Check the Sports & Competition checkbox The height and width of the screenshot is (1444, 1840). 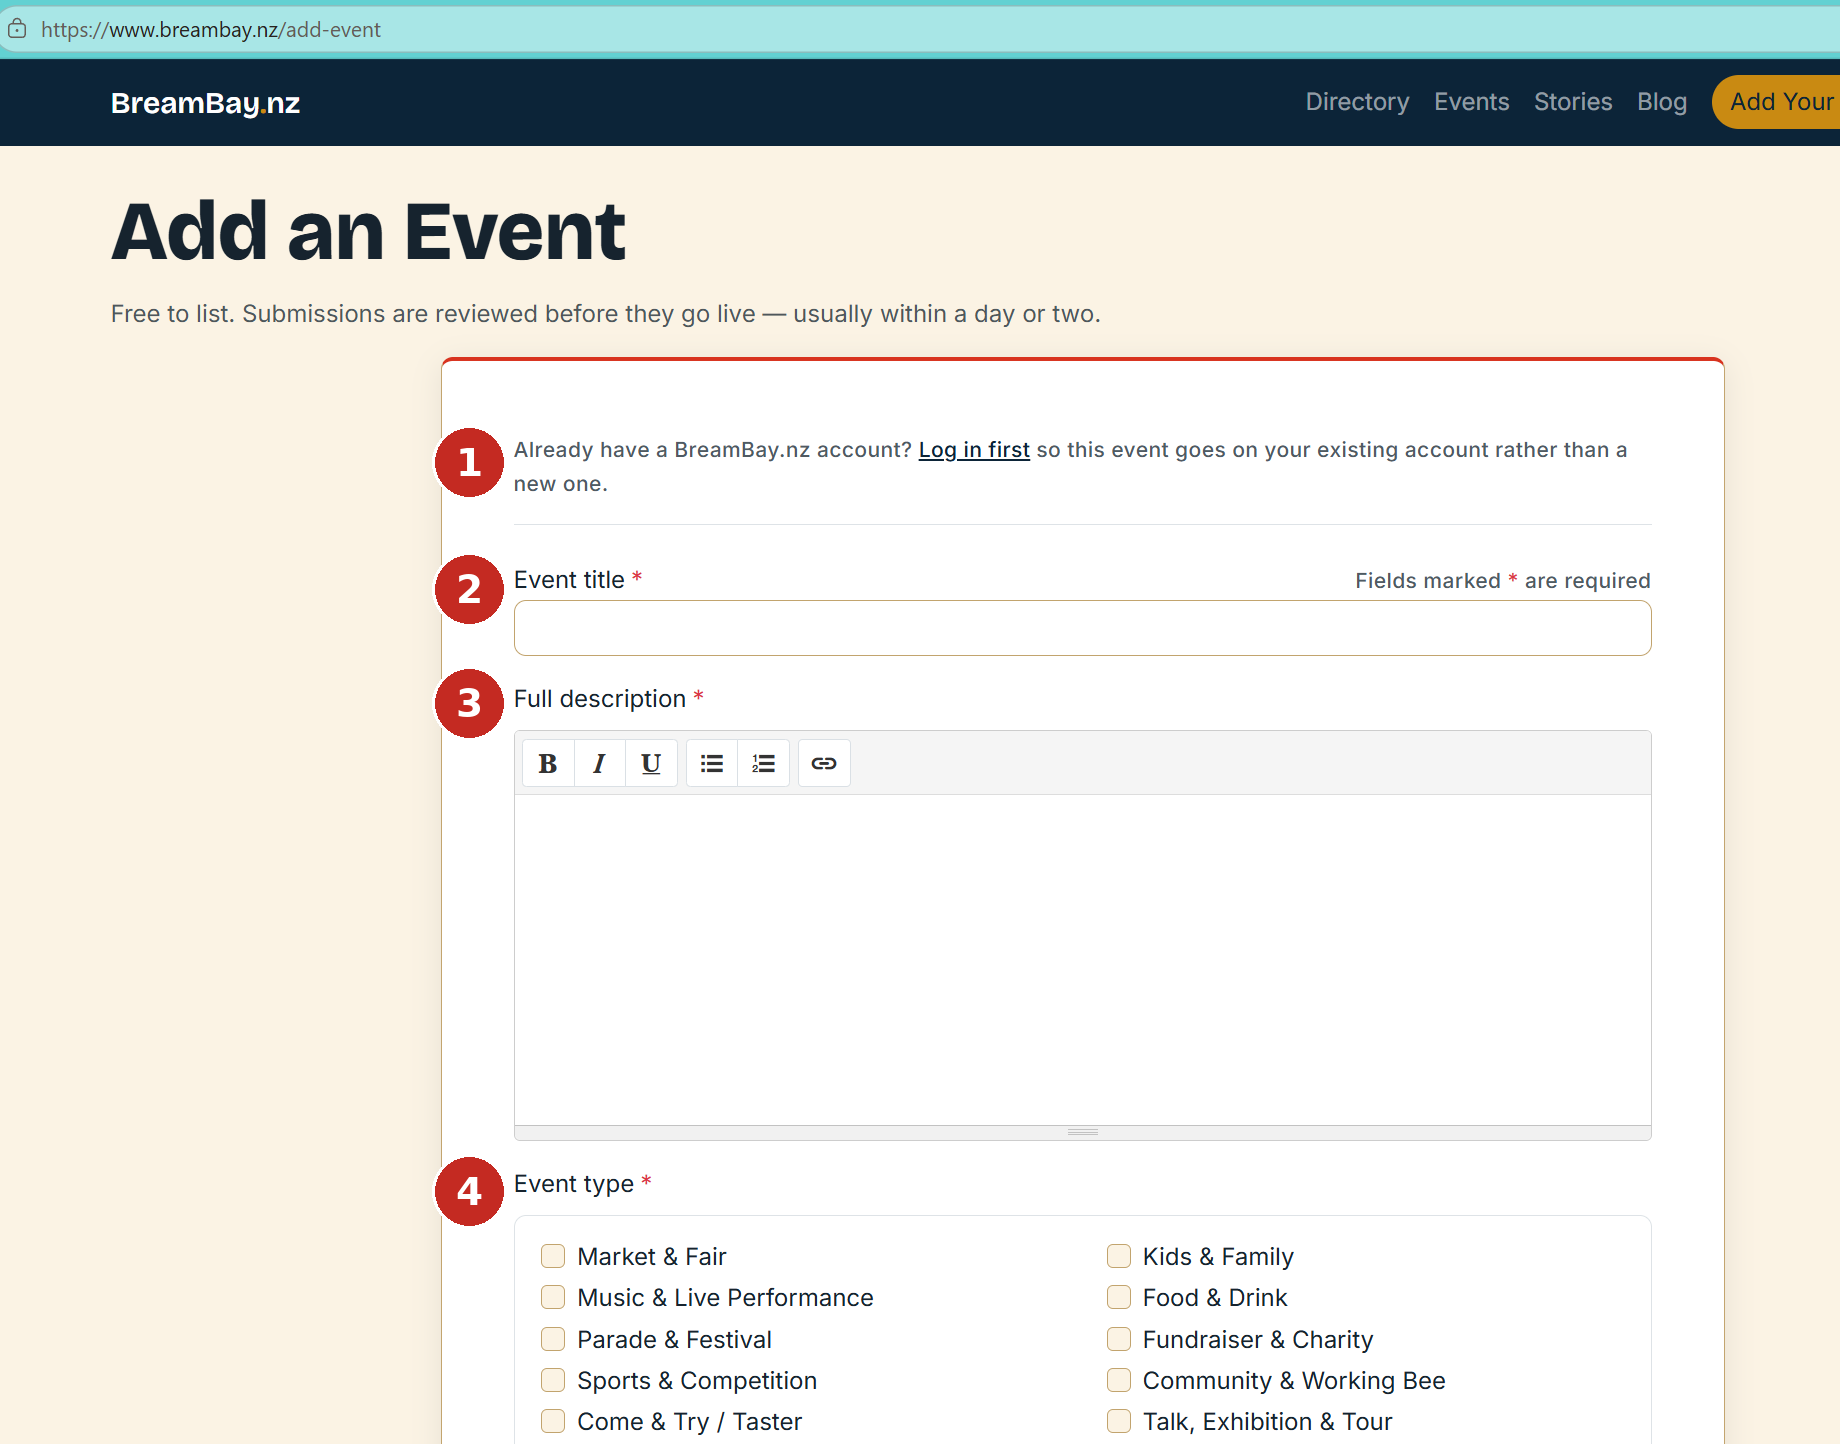(553, 1380)
